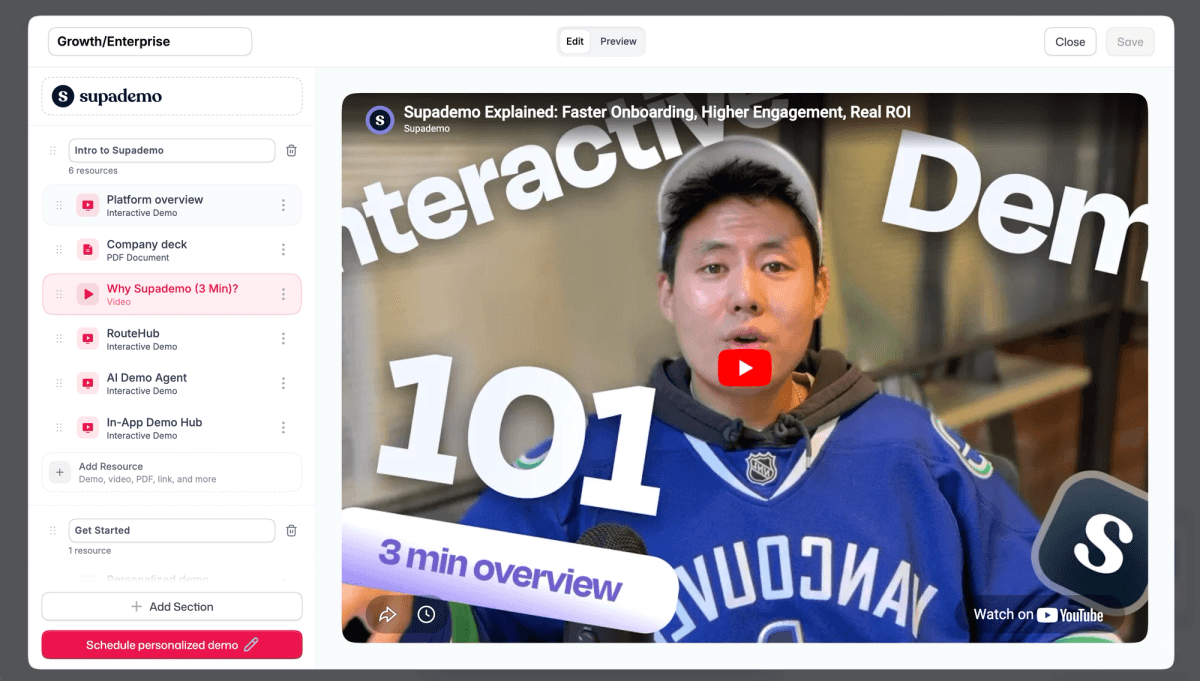
Task: Click trash icon beside Get Started section
Action: click(291, 530)
